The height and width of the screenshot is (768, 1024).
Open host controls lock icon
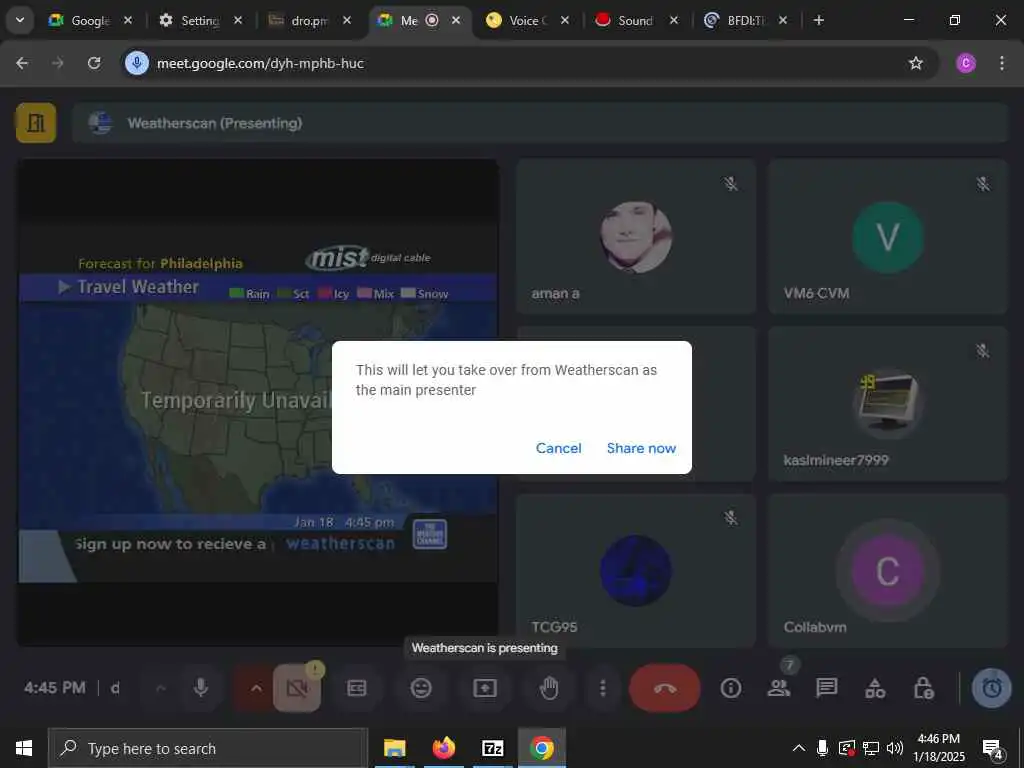click(x=923, y=688)
